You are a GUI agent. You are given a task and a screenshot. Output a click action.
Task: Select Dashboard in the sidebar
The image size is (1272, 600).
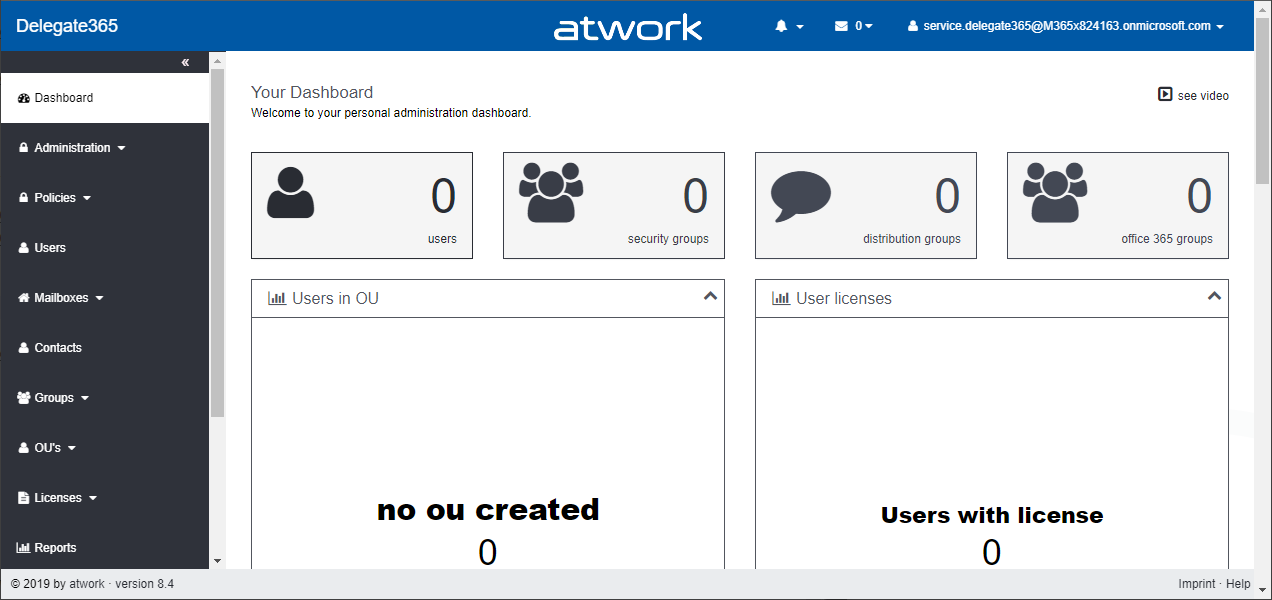point(63,98)
